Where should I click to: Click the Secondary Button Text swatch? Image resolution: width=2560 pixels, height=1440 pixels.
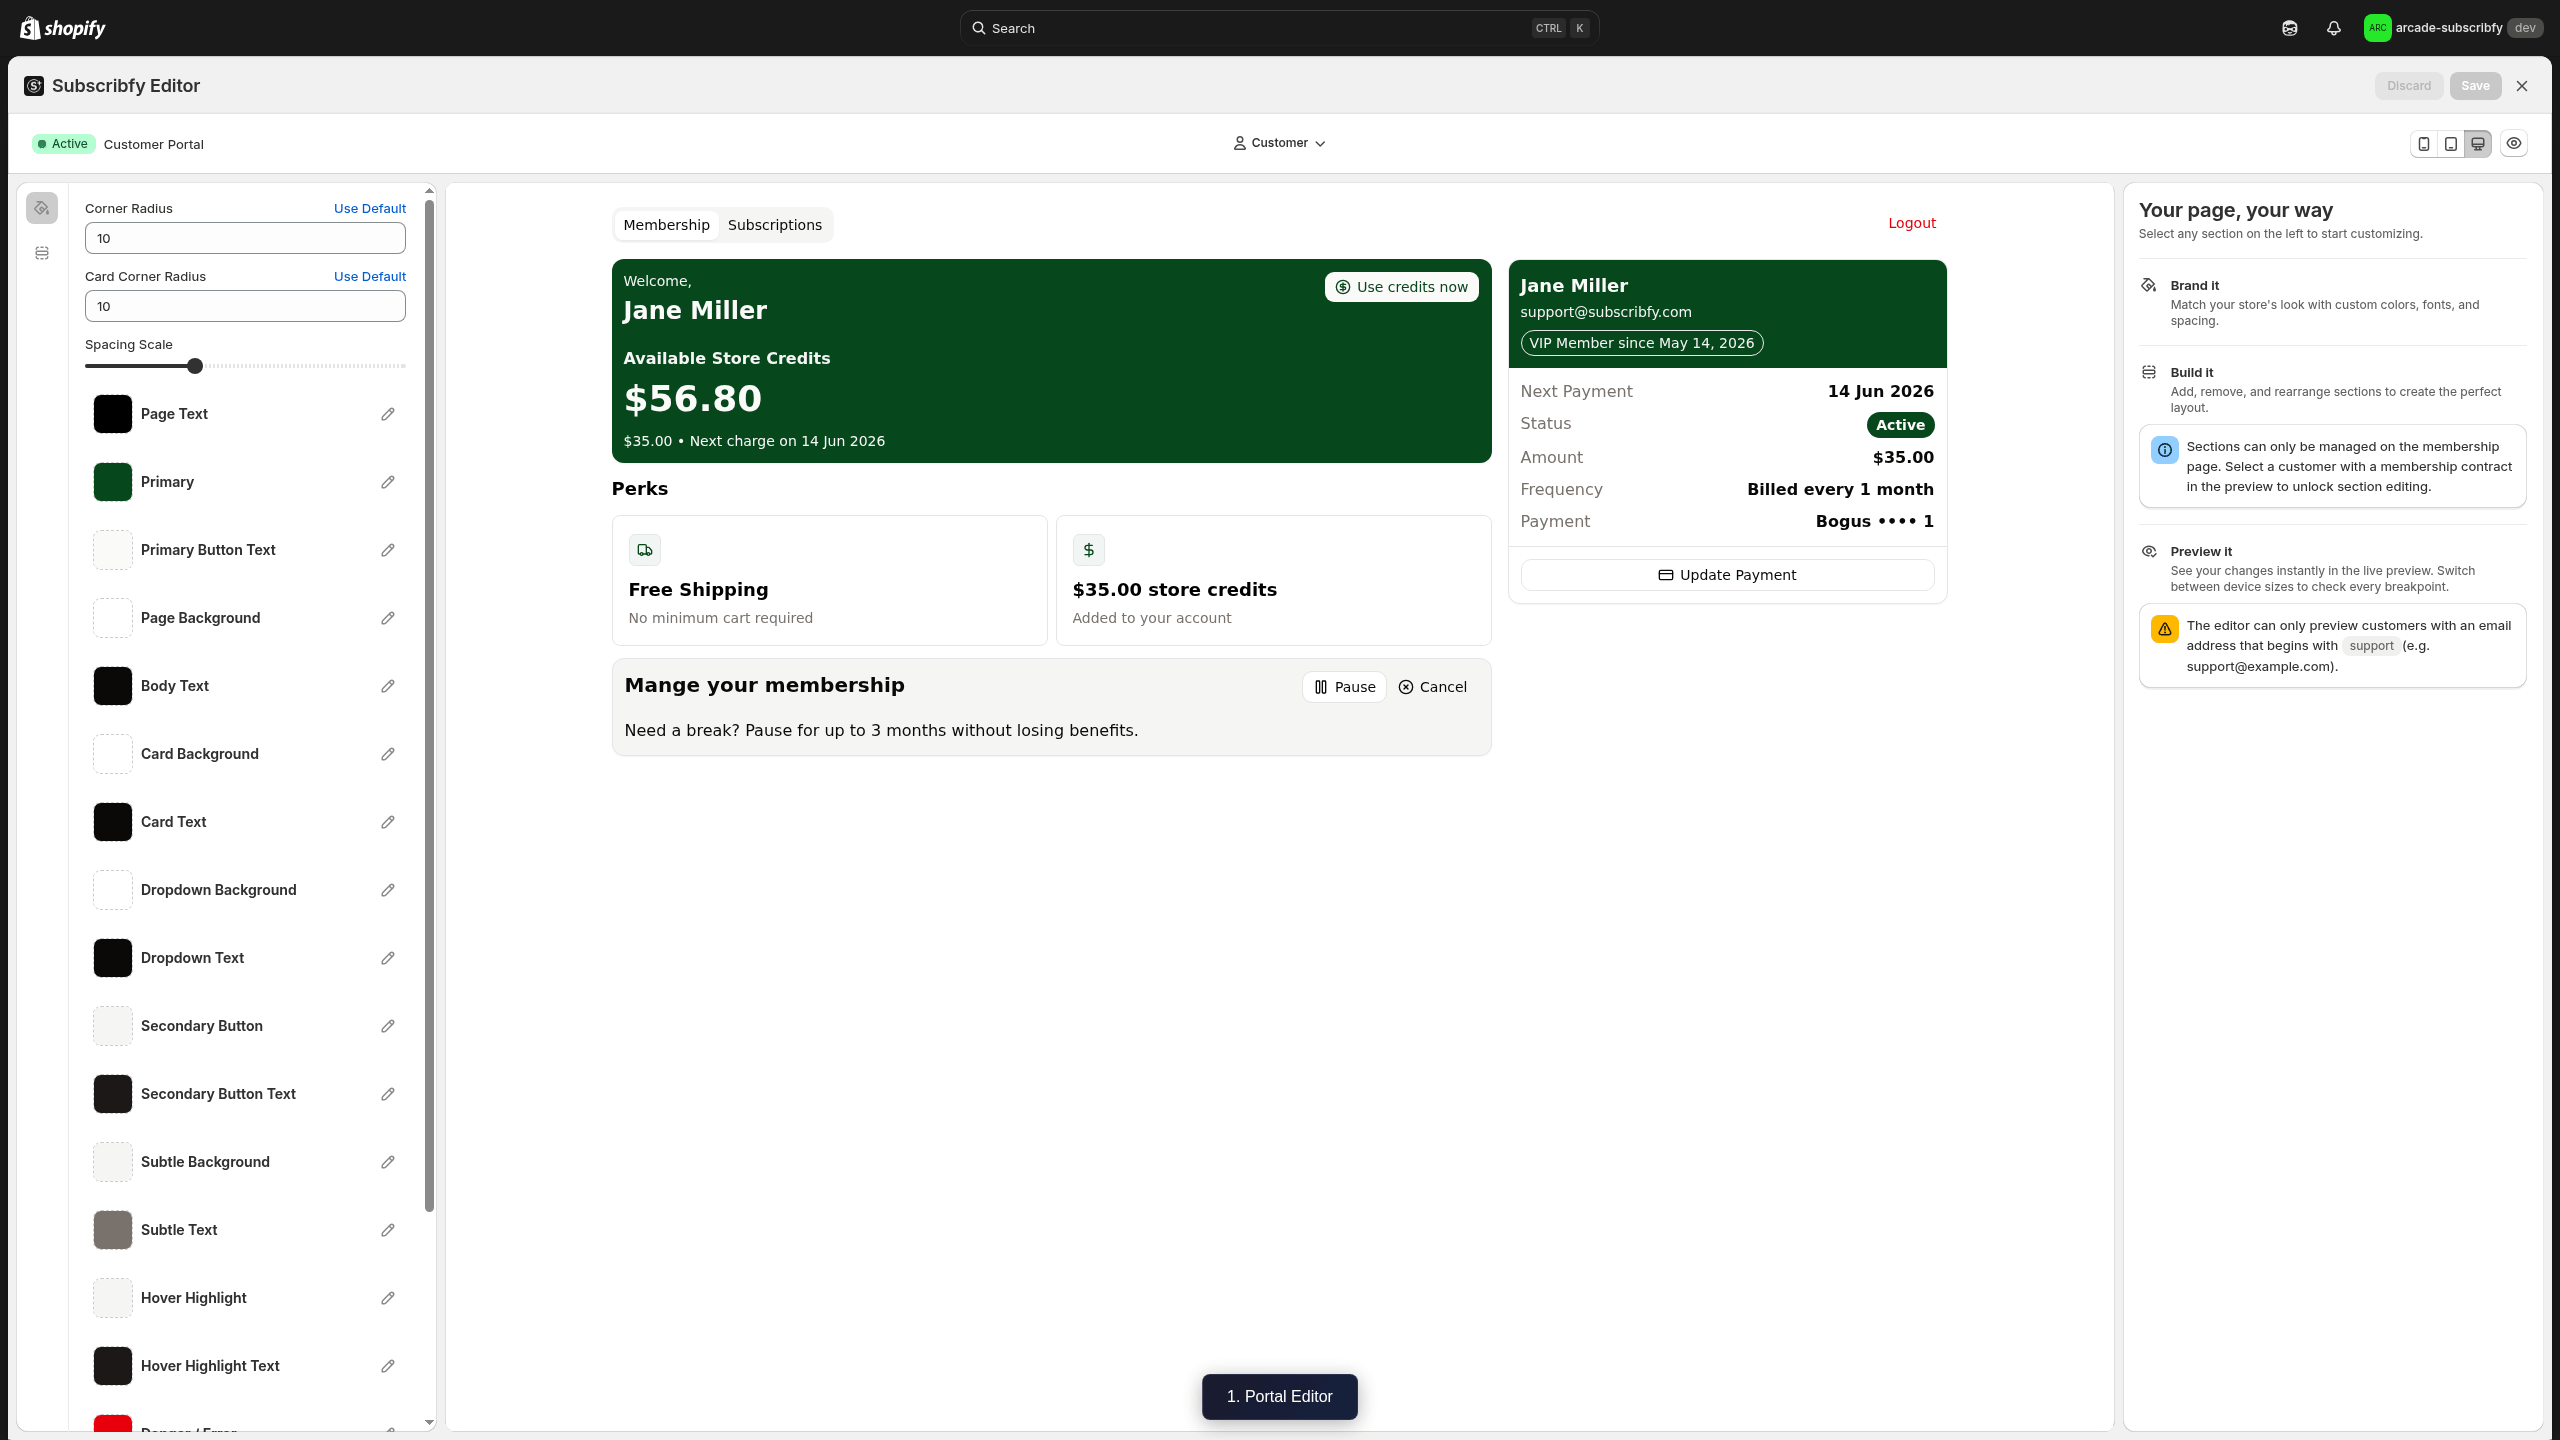[x=113, y=1094]
